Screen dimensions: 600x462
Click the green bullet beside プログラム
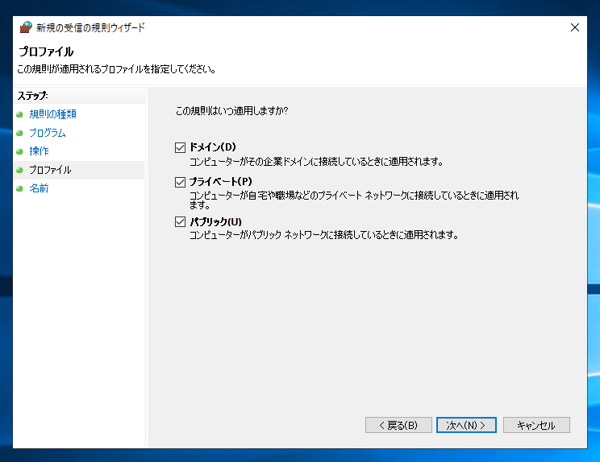pos(20,133)
